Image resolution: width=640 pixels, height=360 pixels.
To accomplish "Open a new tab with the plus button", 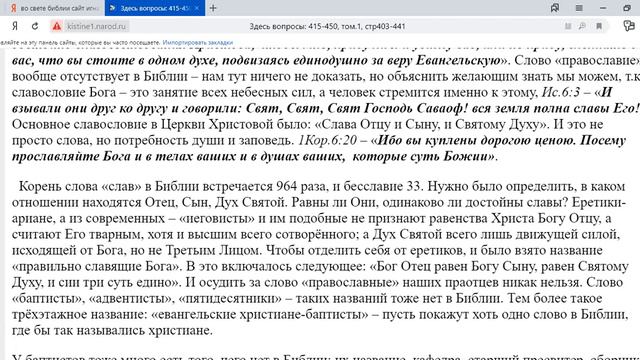I will (213, 8).
